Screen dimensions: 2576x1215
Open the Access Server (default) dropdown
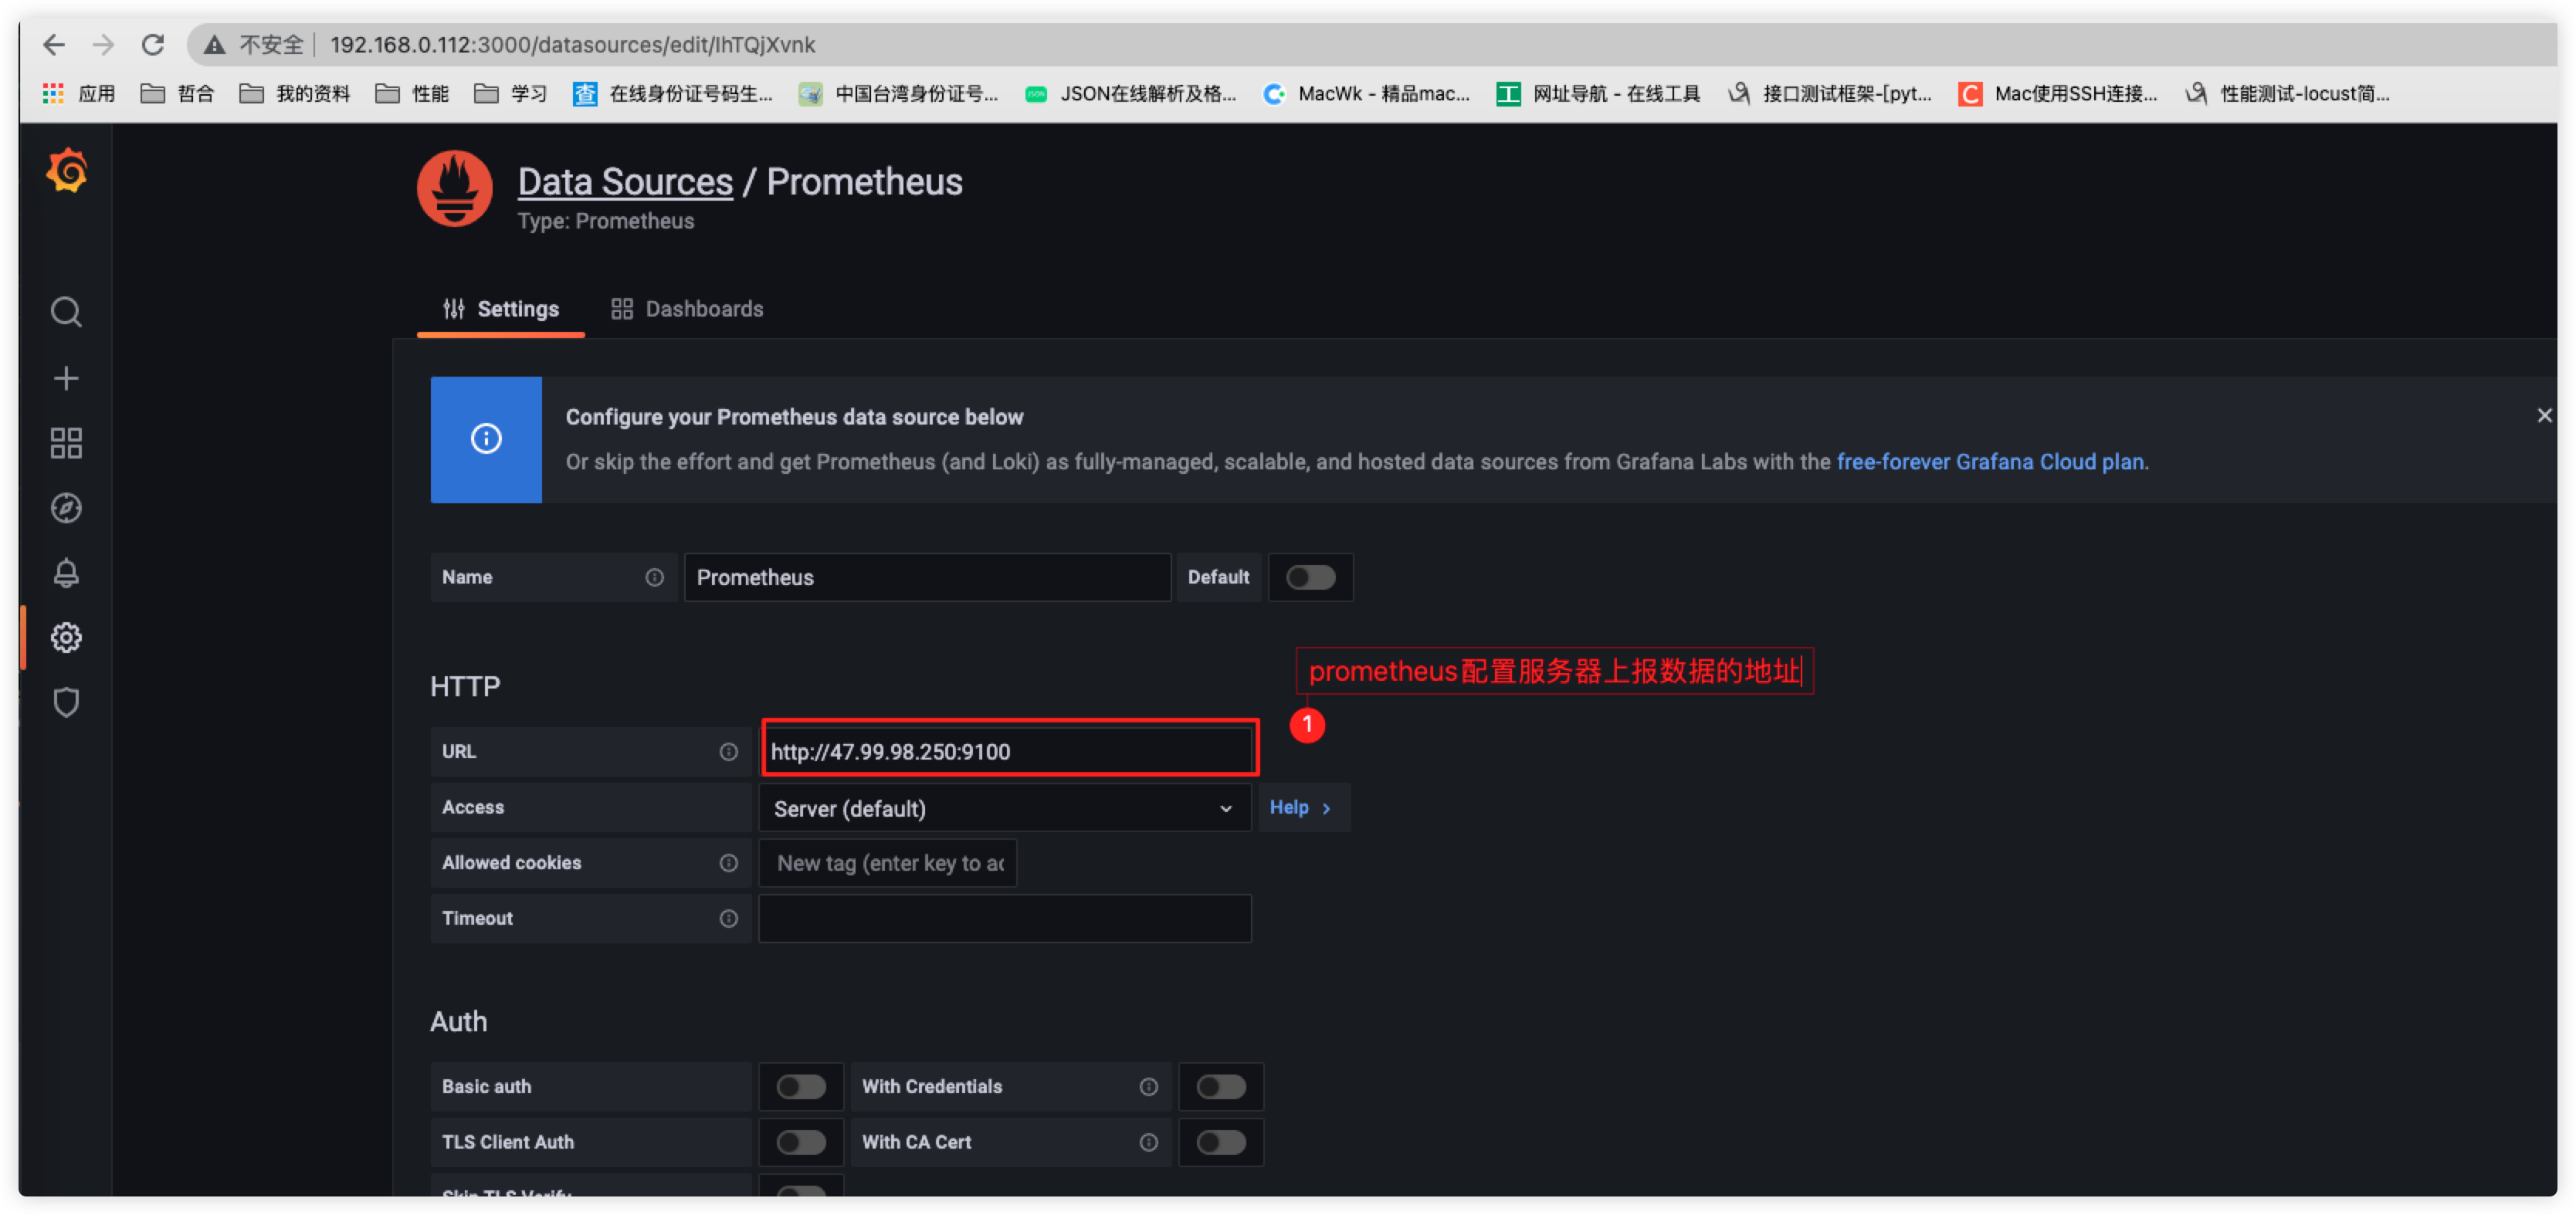tap(1005, 808)
